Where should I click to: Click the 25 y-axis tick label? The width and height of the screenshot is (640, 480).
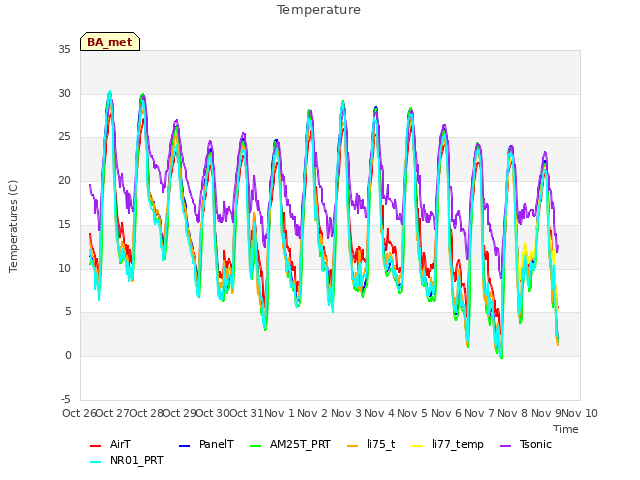(x=64, y=137)
